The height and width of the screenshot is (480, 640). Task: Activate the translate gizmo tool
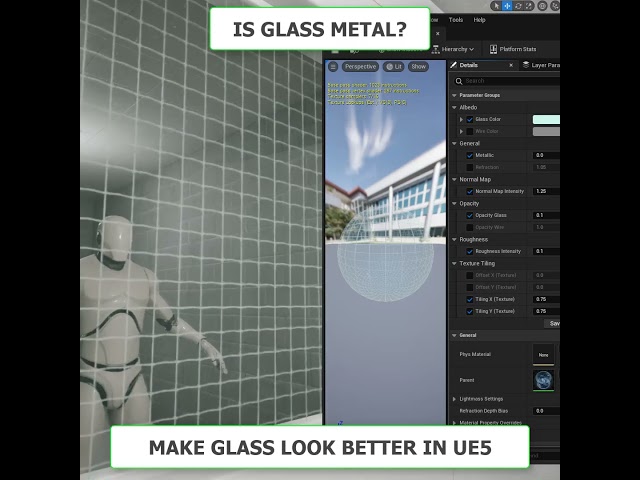point(507,6)
